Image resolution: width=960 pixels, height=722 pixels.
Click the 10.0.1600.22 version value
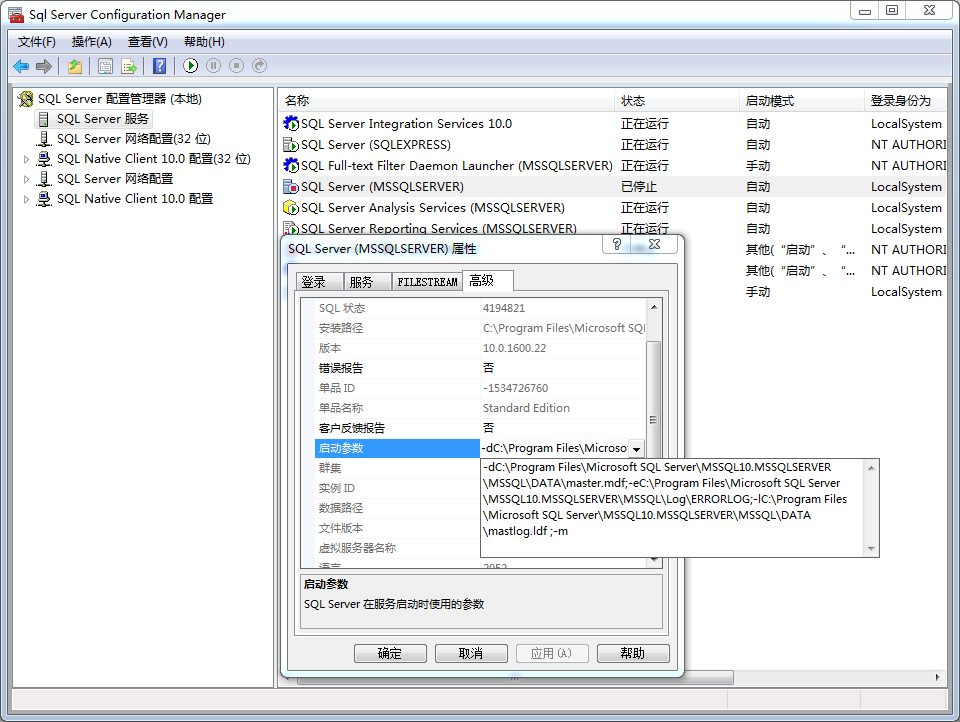514,348
